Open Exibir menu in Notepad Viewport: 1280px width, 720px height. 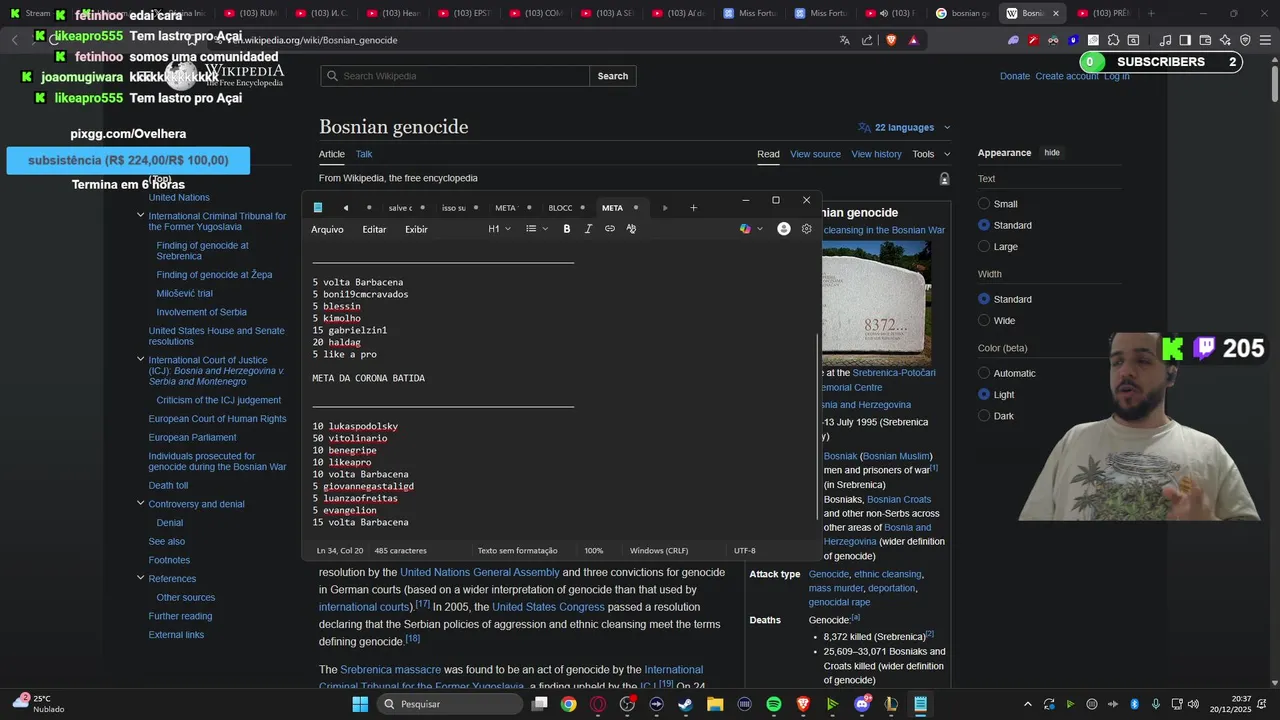pos(416,229)
